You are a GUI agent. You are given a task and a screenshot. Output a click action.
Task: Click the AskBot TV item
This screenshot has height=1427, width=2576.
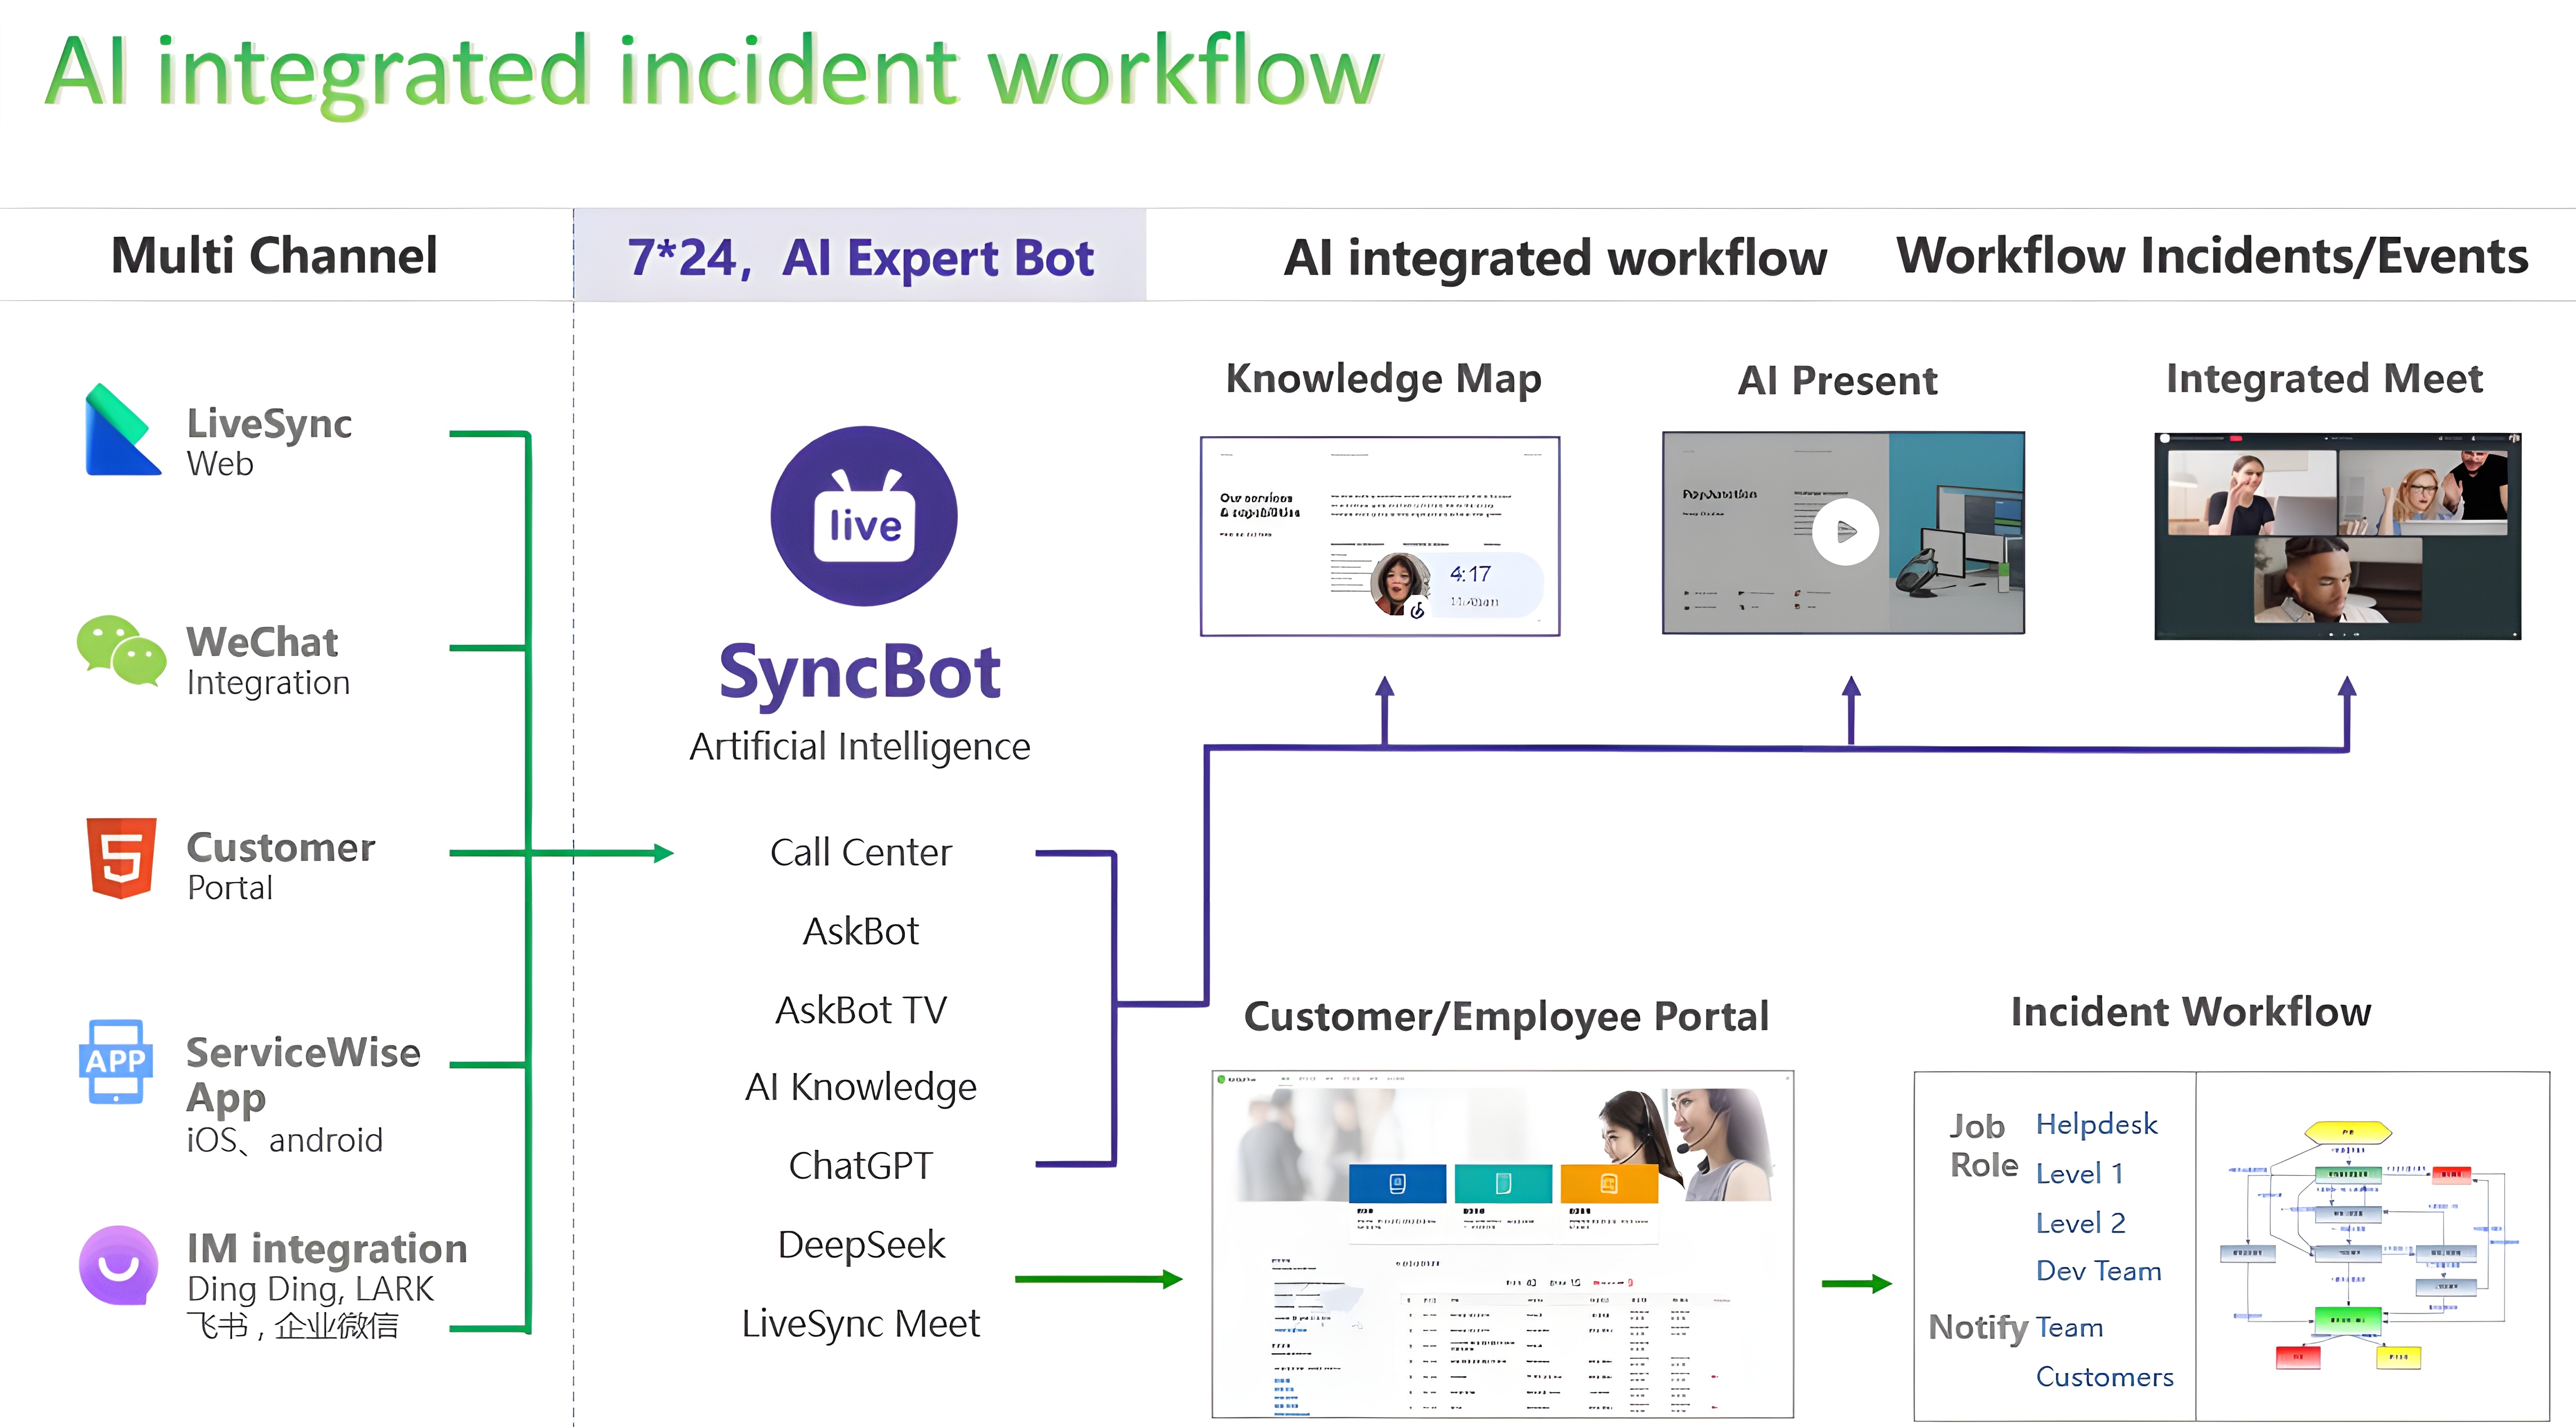(861, 1010)
